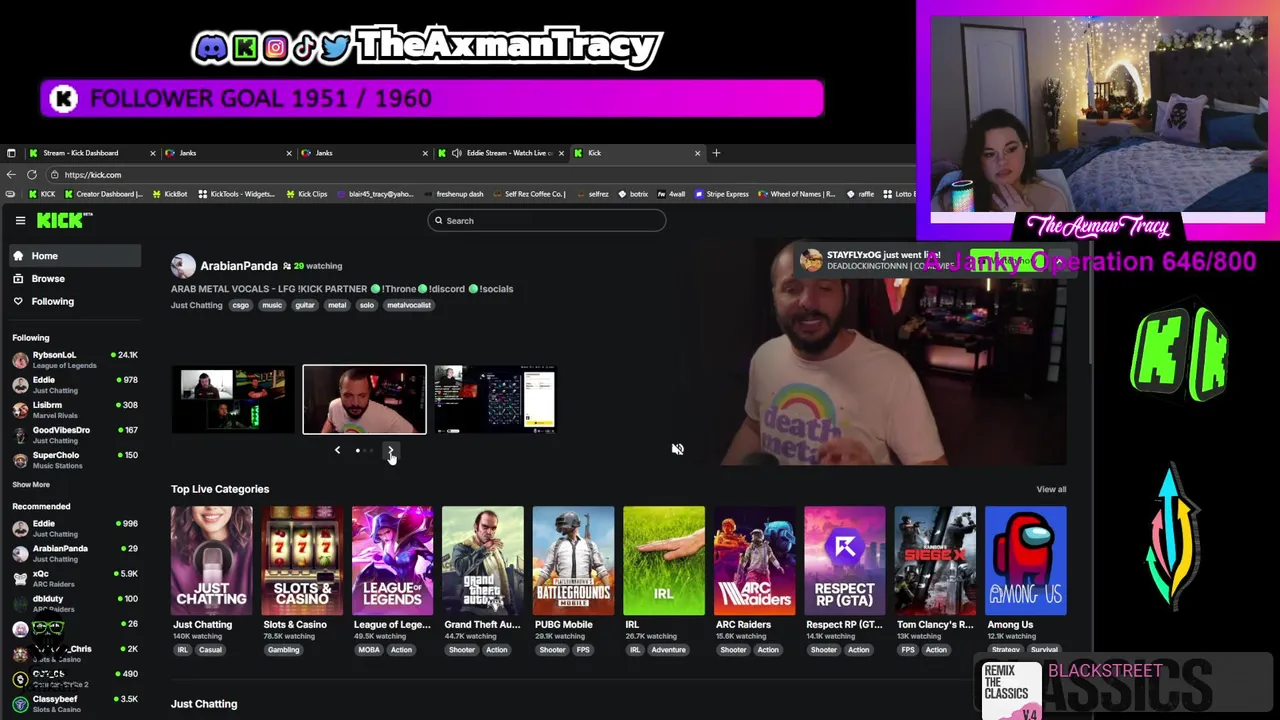Go to the previous carousel stream arrow
Viewport: 1280px width, 720px height.
337,451
